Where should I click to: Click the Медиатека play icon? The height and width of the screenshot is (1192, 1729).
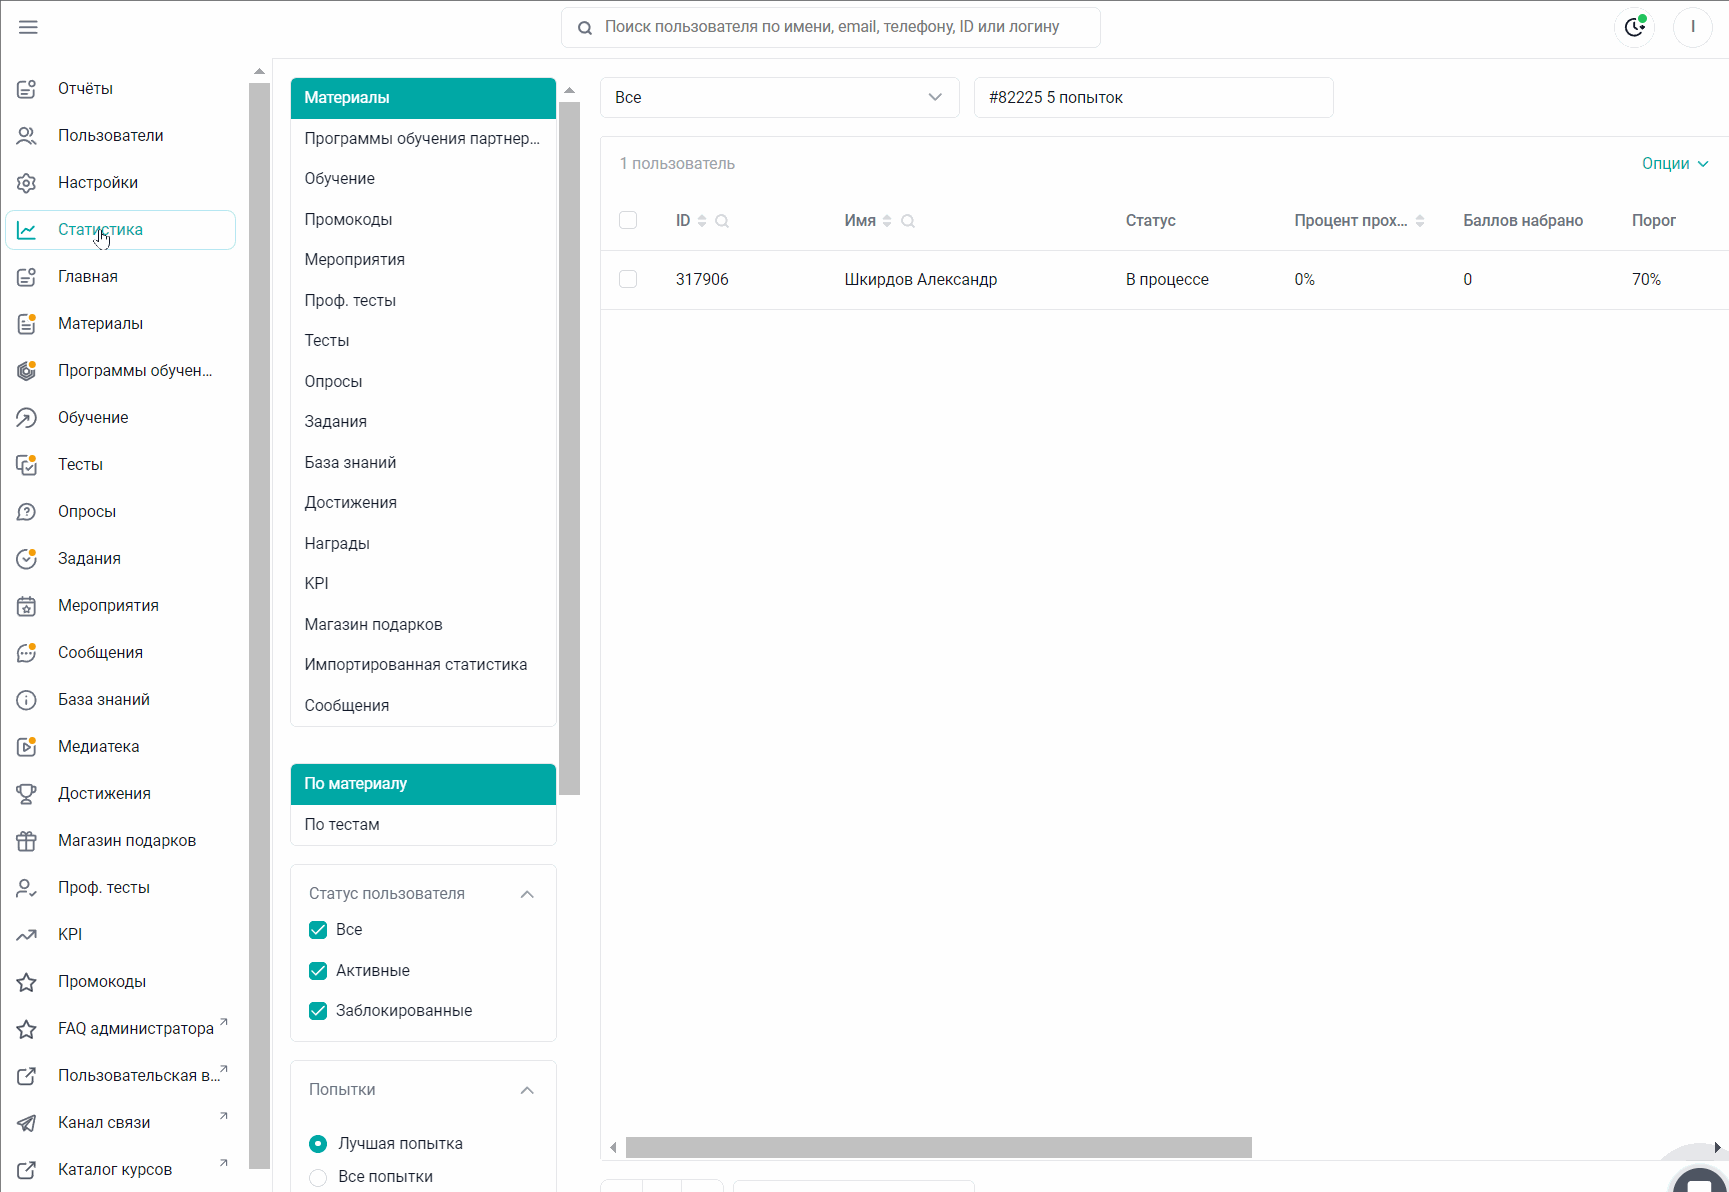pos(27,747)
